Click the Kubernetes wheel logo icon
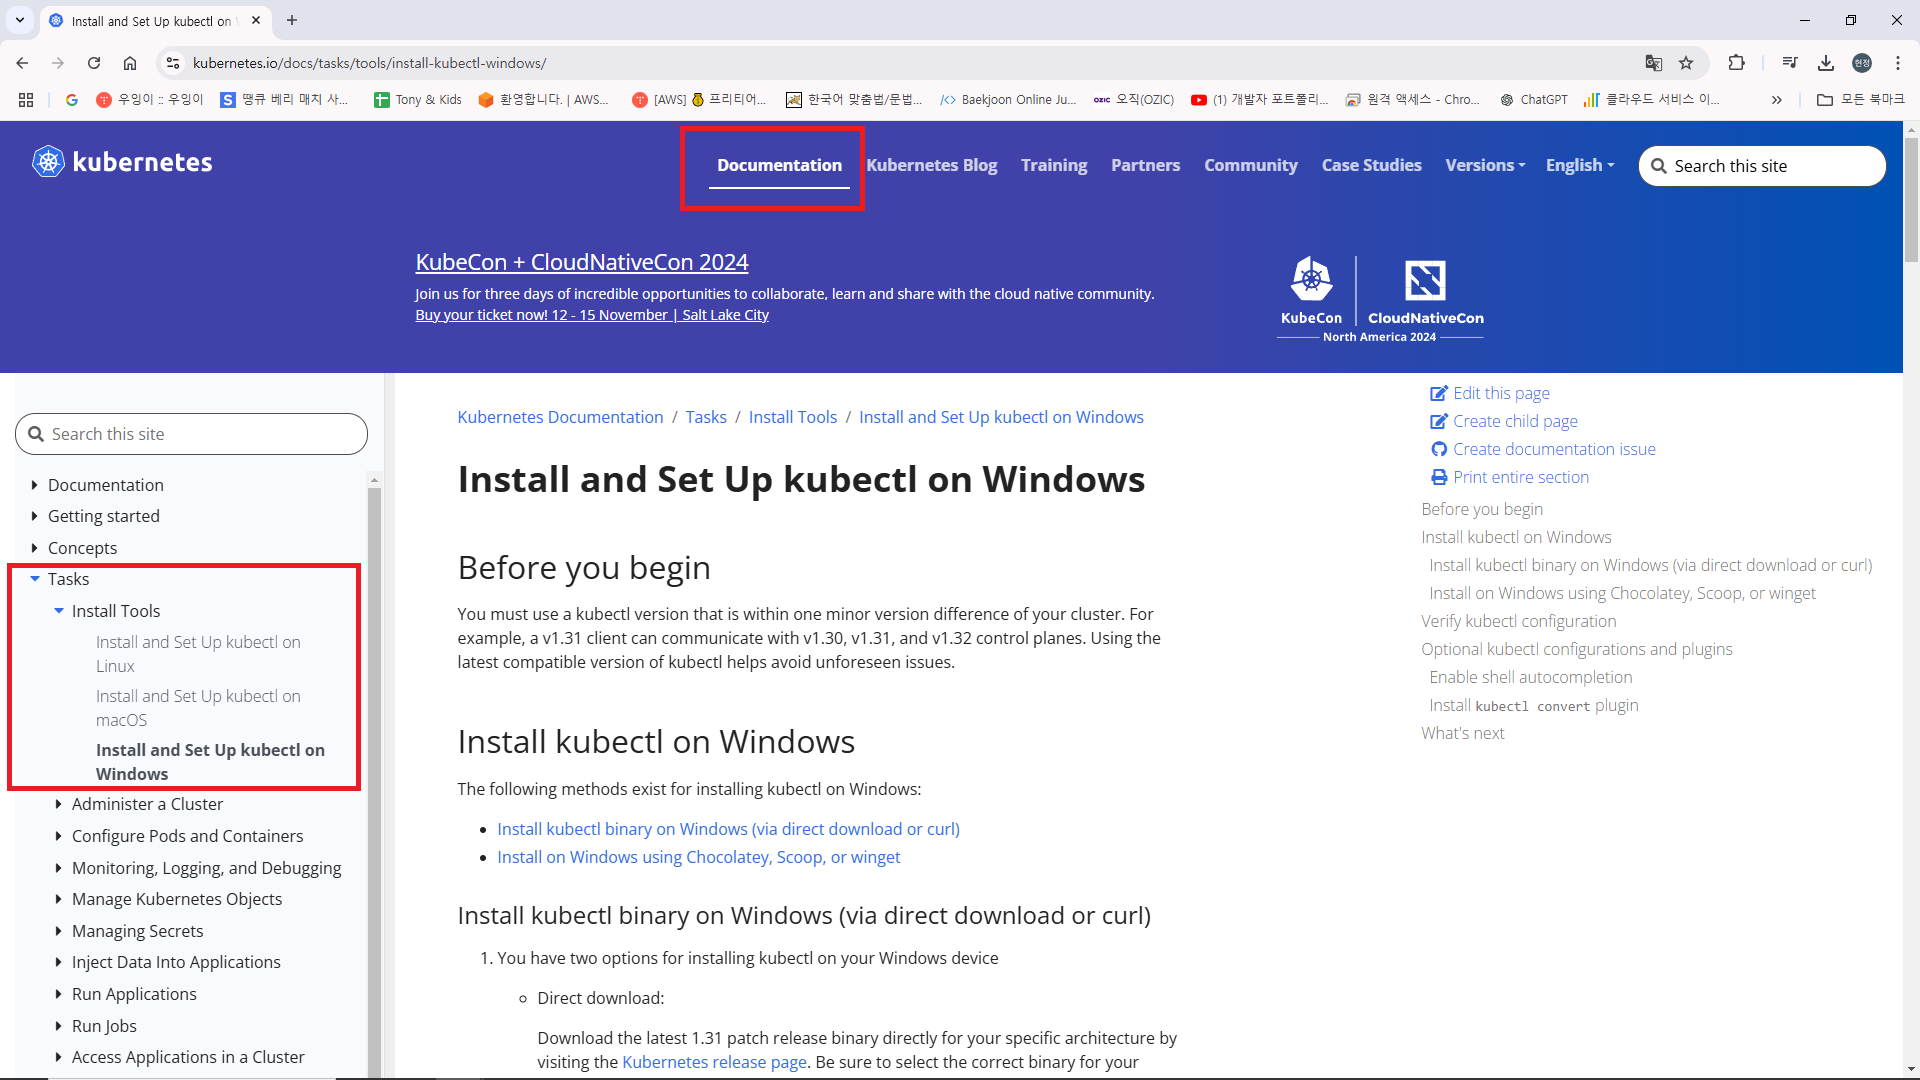Screen dimensions: 1920x1080 point(48,162)
